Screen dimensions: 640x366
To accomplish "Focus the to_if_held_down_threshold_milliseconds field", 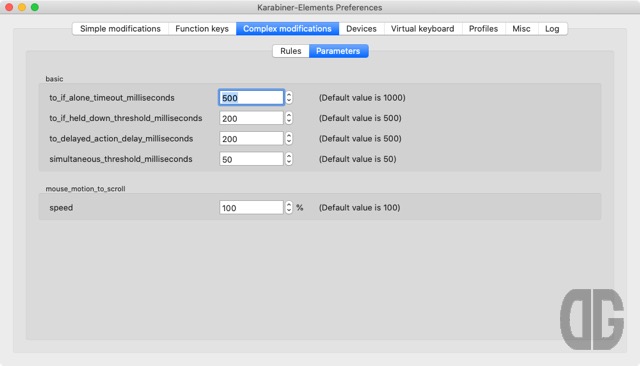I will [251, 118].
